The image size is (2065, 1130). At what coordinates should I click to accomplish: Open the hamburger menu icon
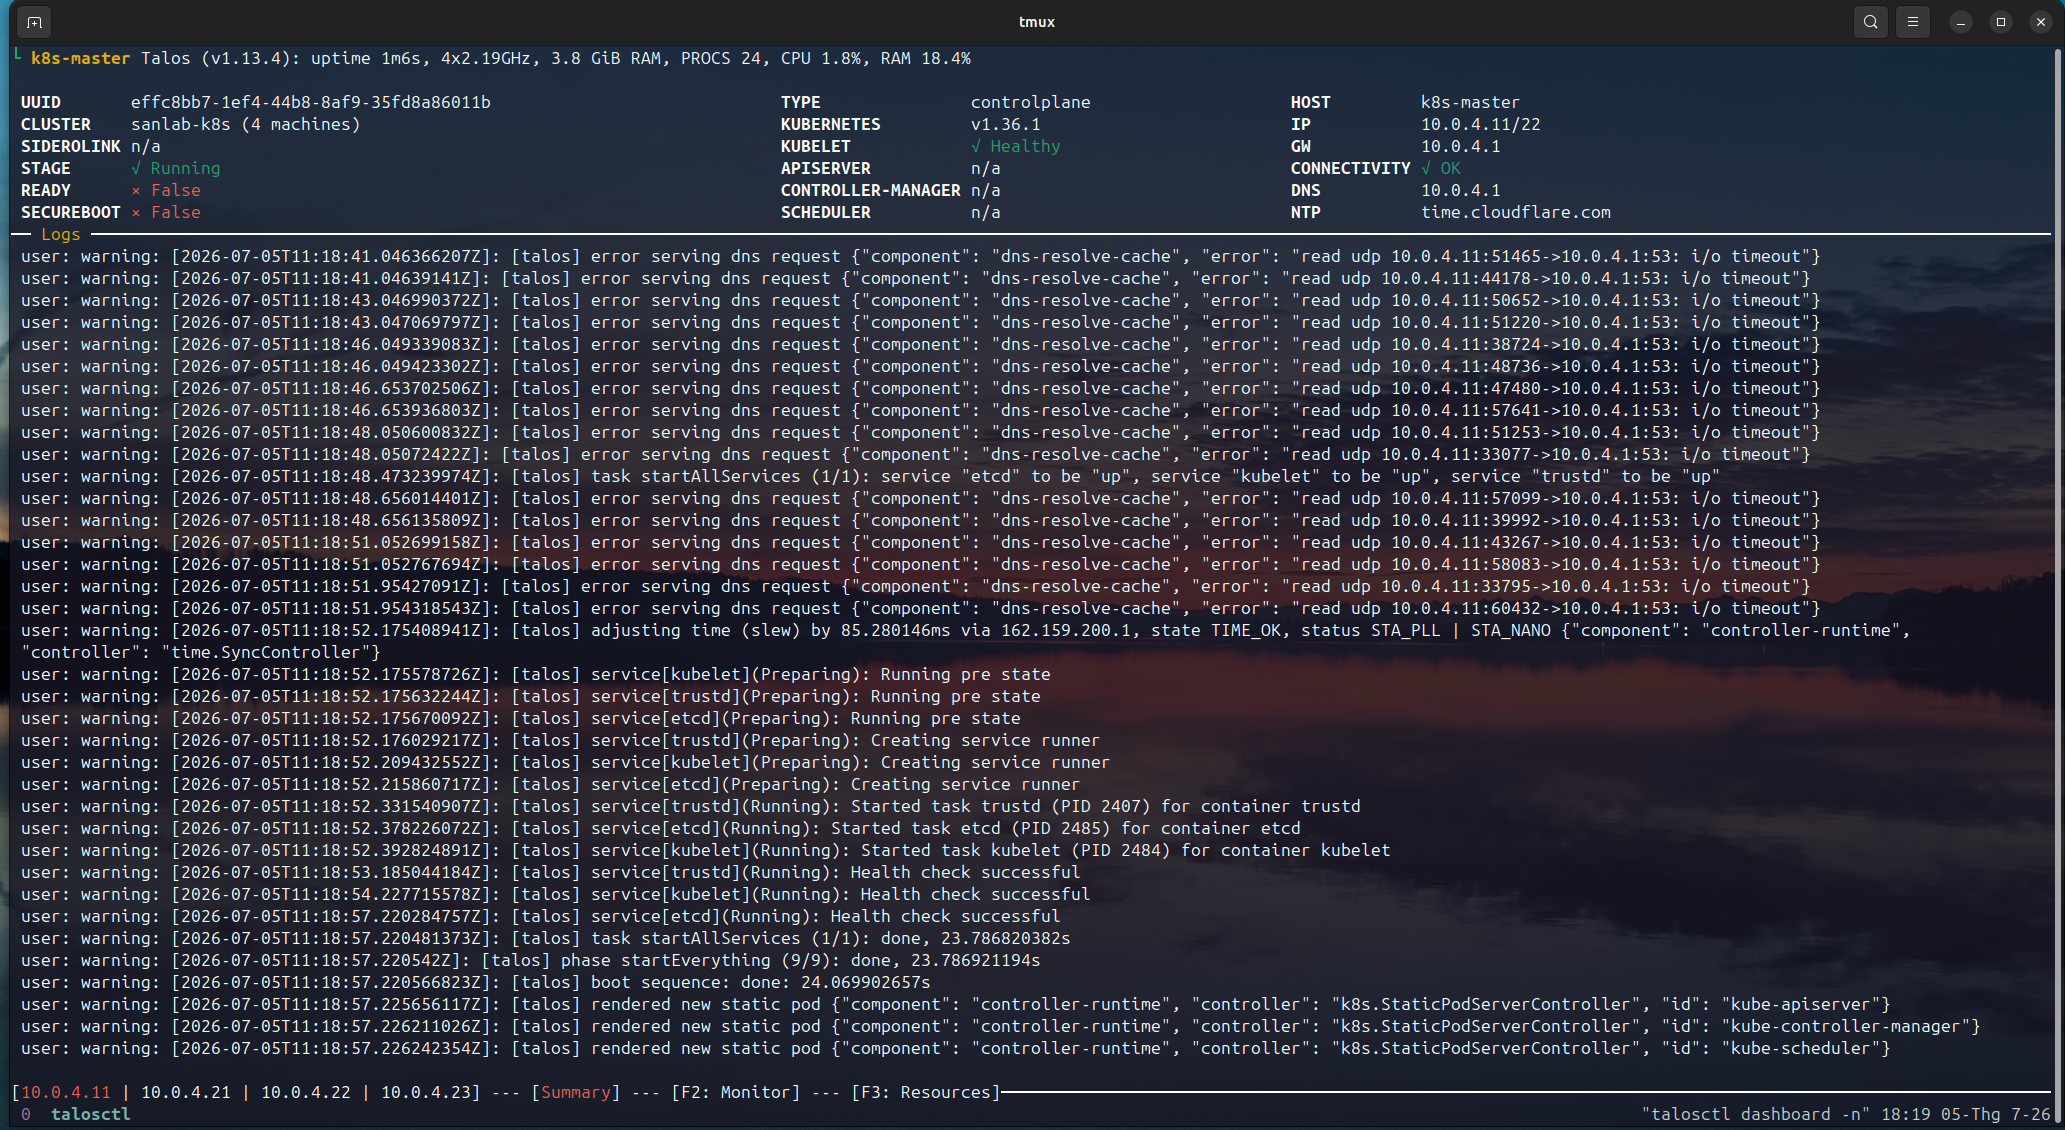click(x=1913, y=22)
